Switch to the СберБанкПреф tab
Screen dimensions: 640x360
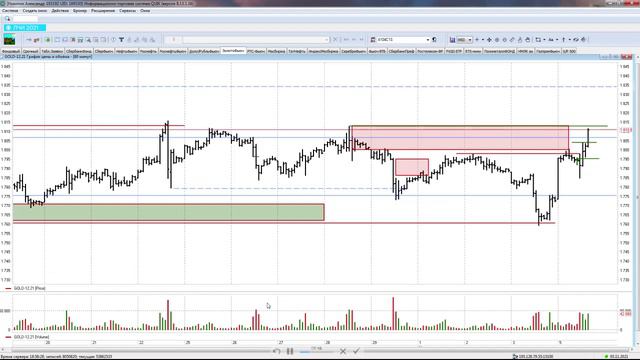tap(401, 51)
